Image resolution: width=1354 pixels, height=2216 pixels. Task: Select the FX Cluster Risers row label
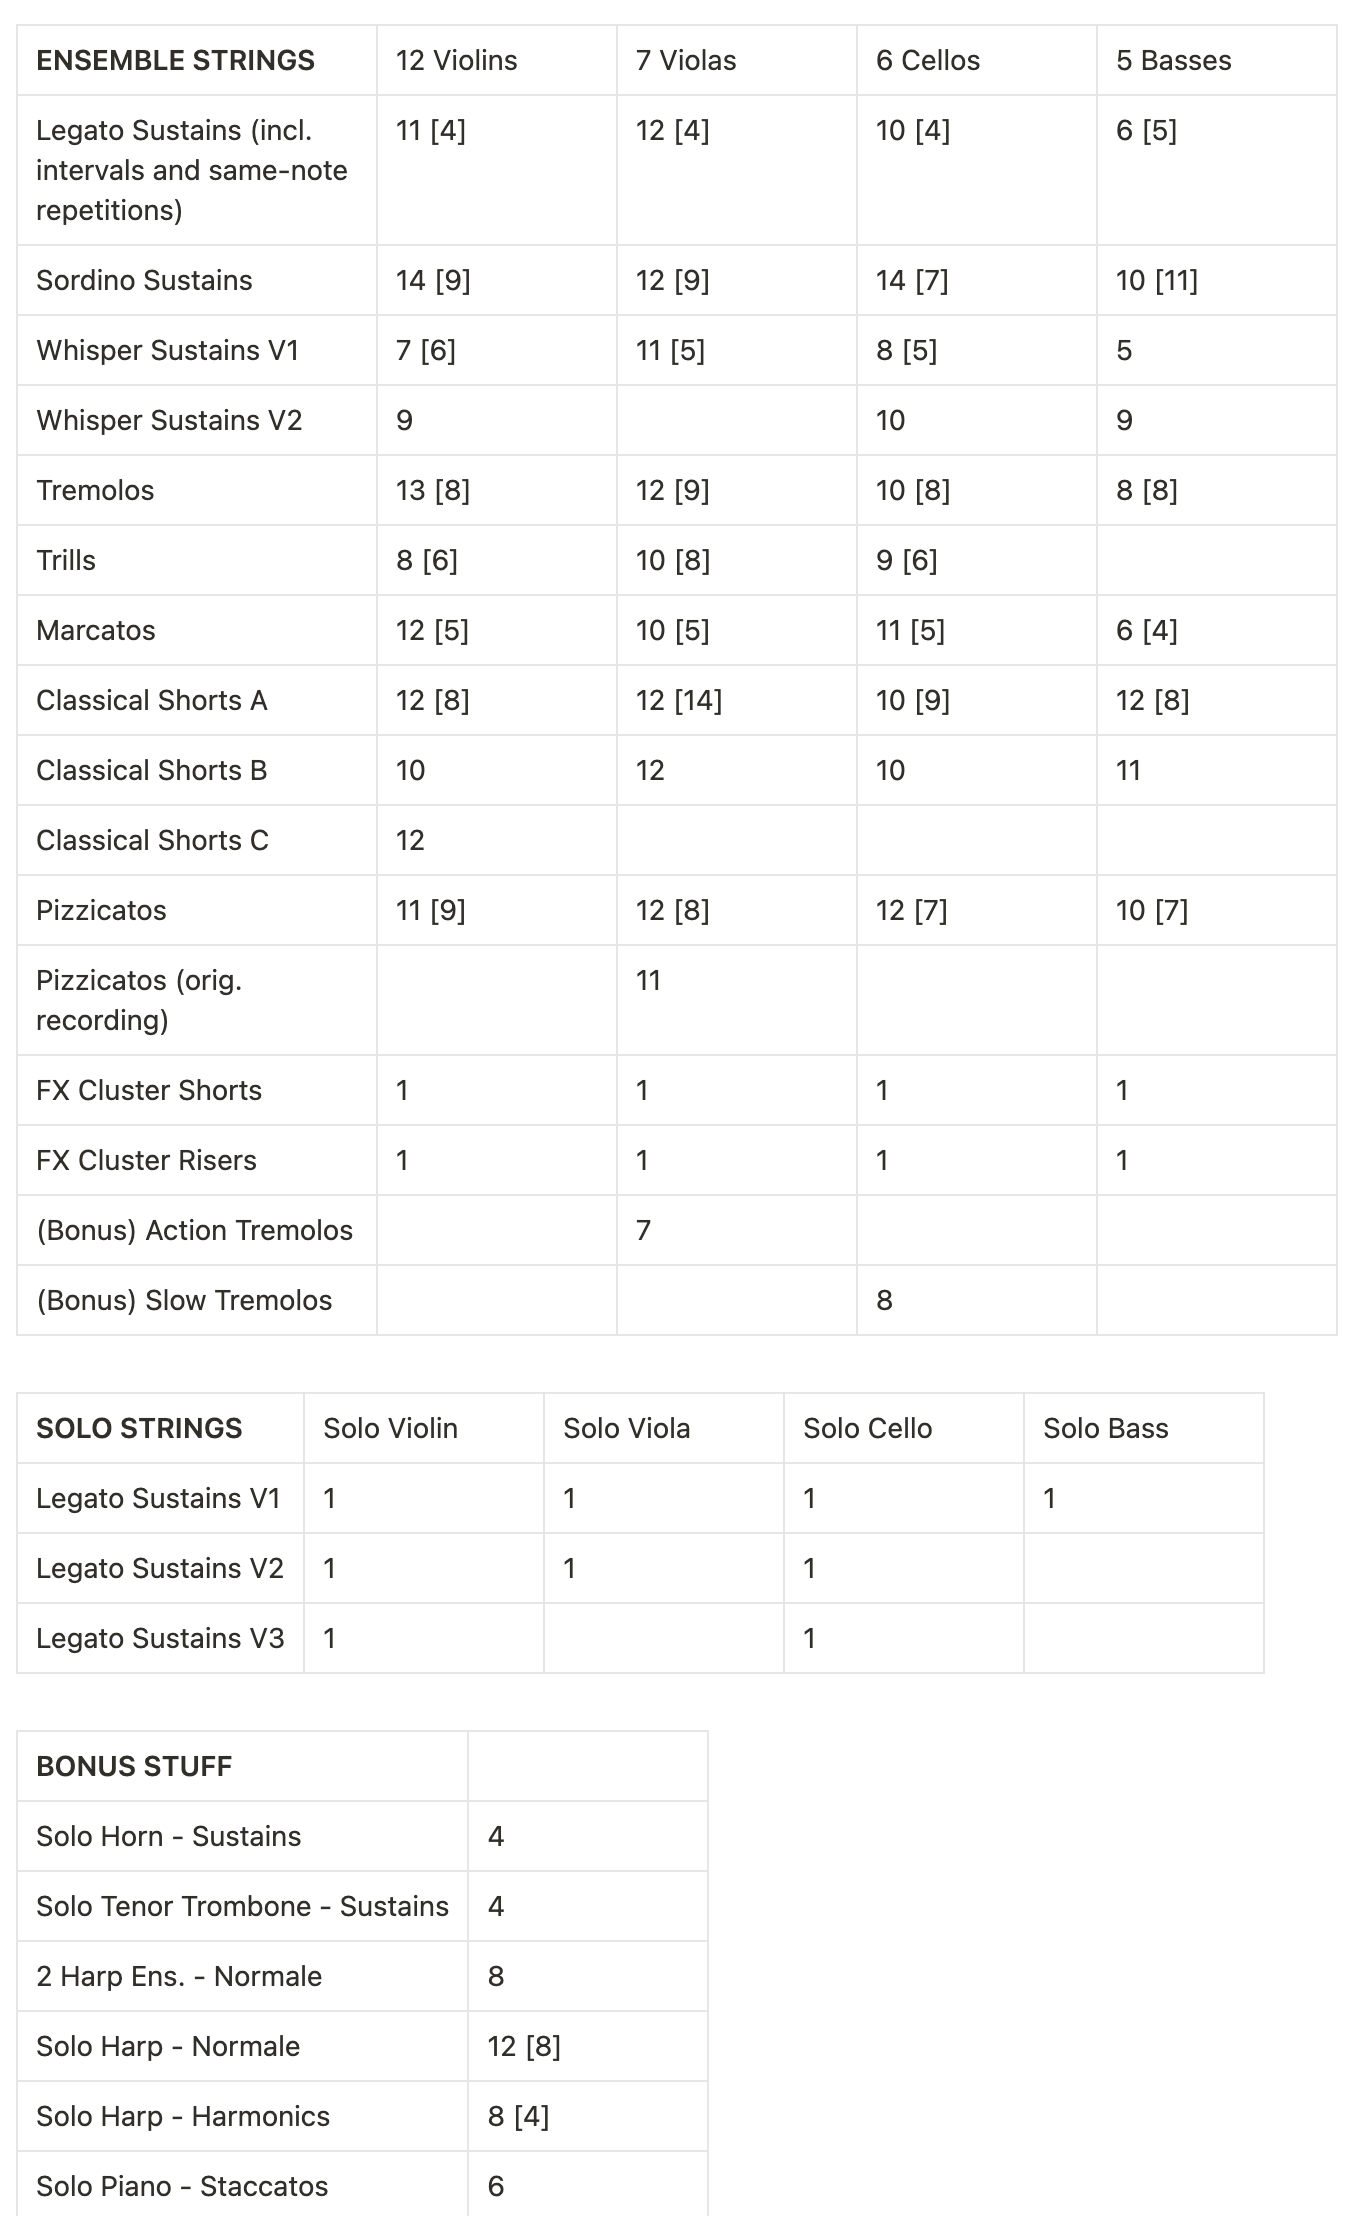(146, 1160)
